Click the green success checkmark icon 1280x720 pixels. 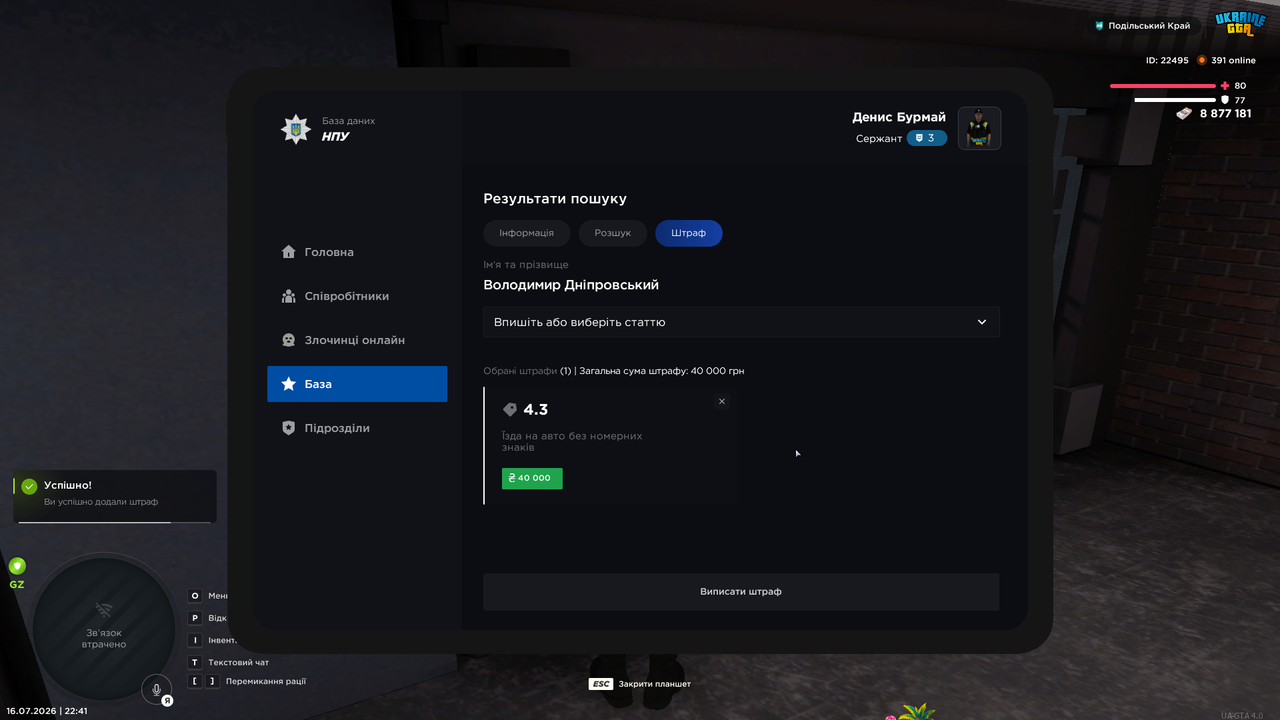29,486
